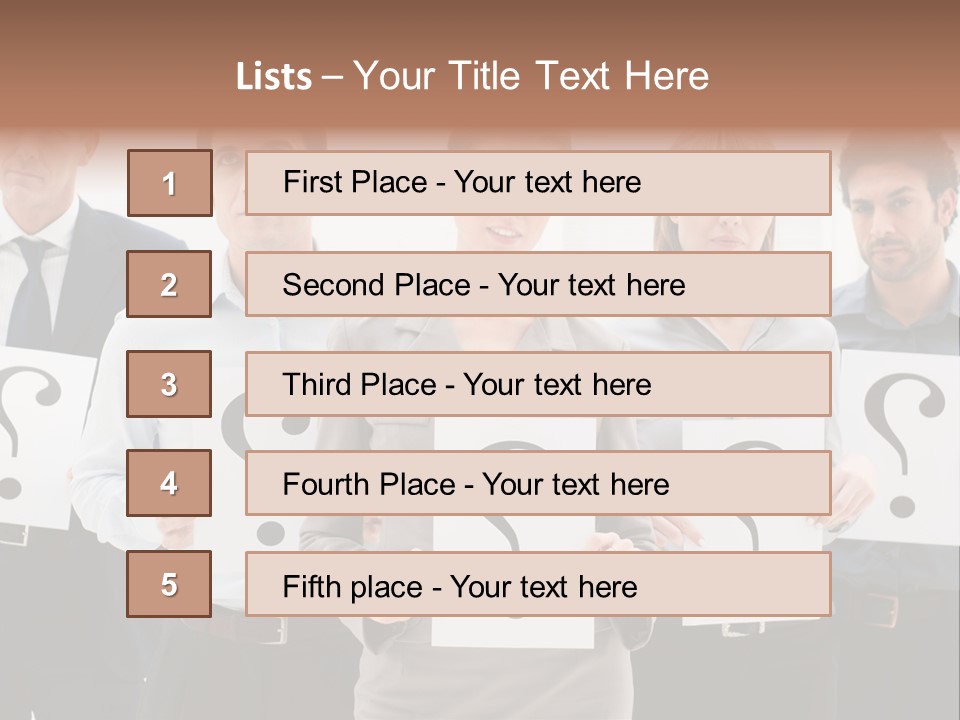Select the First Place text box
The height and width of the screenshot is (720, 960).
(x=538, y=183)
